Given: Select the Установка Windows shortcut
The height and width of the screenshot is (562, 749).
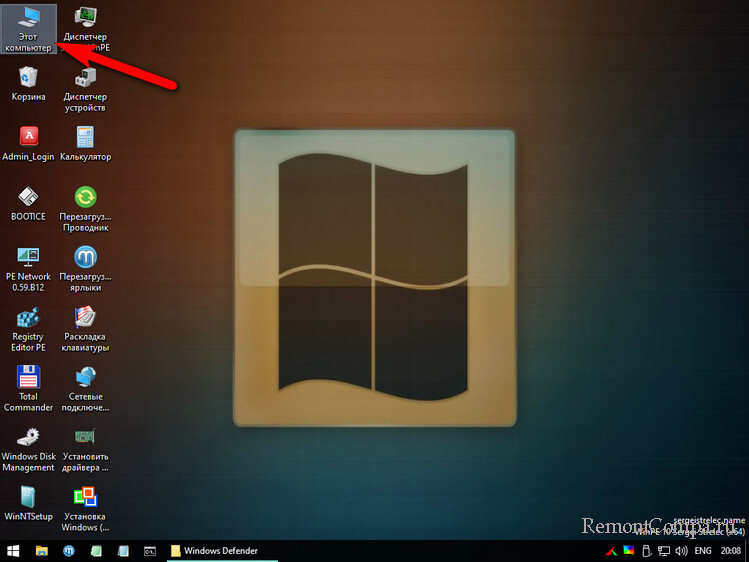Looking at the screenshot, I should 85,509.
